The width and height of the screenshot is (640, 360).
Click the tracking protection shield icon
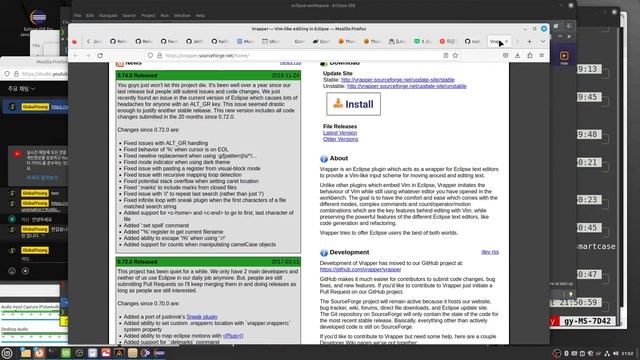151,56
